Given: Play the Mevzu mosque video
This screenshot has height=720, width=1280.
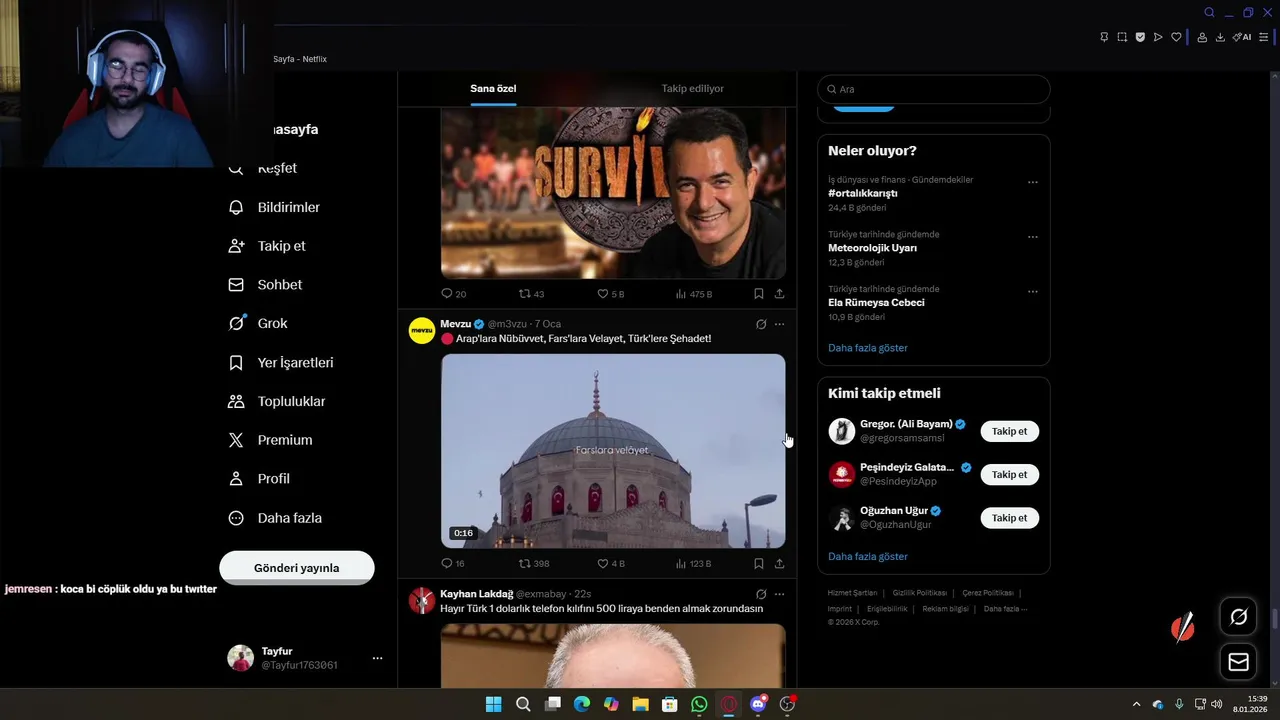Looking at the screenshot, I should tap(613, 451).
